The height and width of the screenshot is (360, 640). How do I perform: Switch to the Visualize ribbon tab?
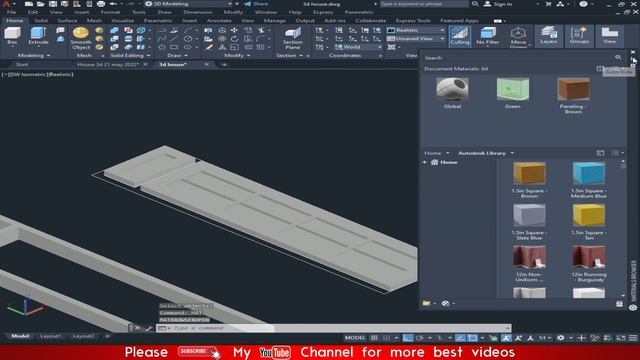tap(122, 20)
